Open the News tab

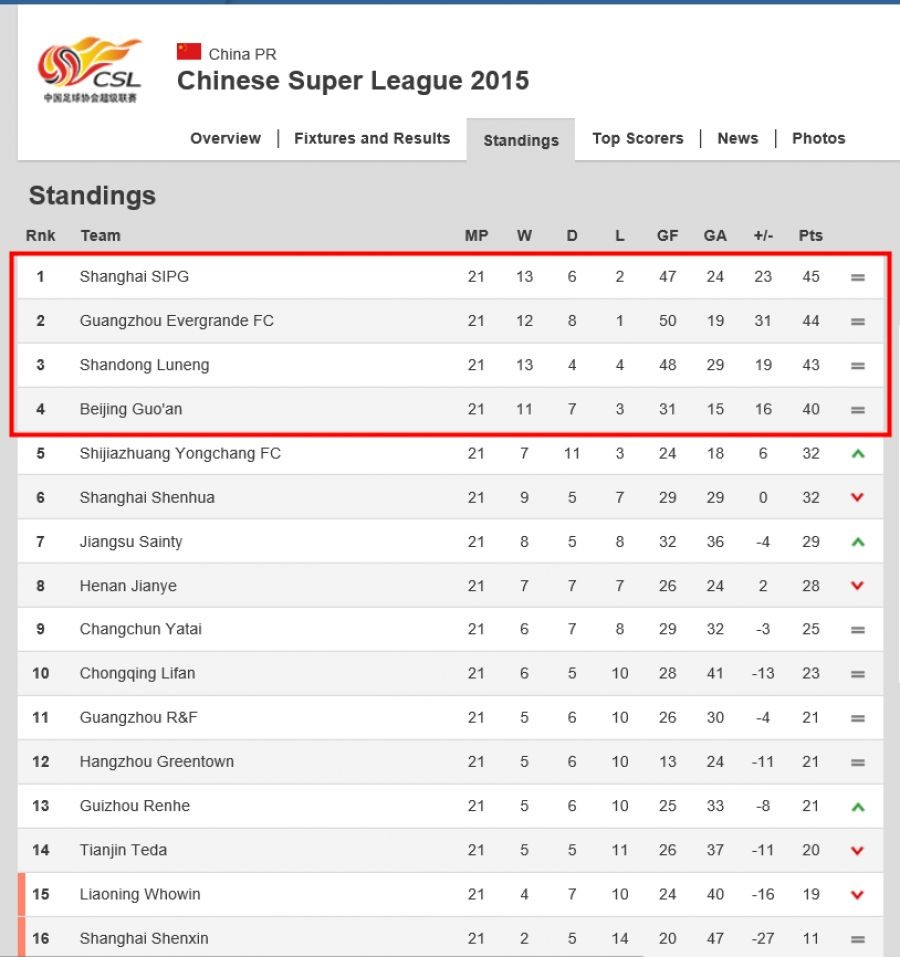pos(737,139)
